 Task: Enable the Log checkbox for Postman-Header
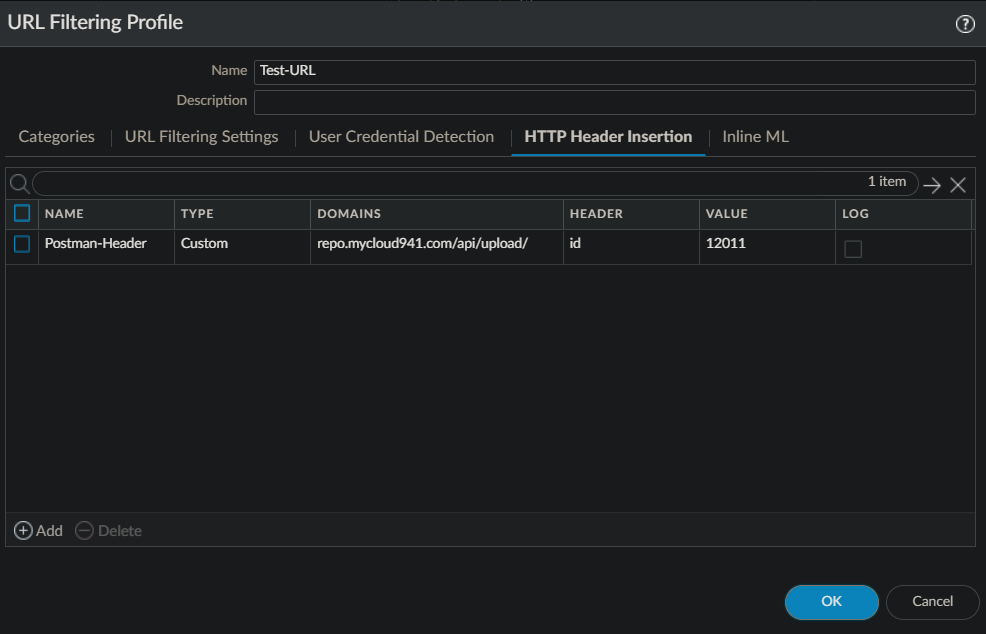click(853, 249)
